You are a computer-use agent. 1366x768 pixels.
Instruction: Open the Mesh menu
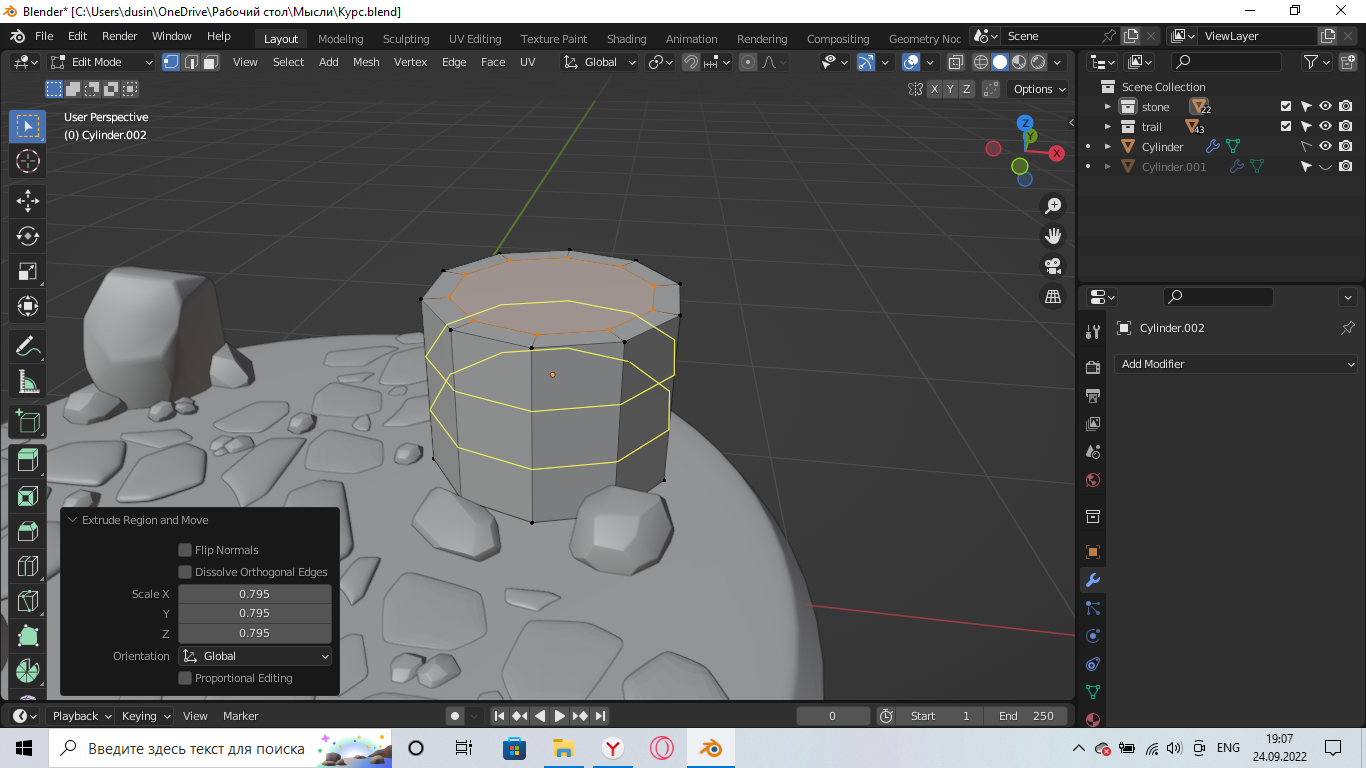coord(366,61)
